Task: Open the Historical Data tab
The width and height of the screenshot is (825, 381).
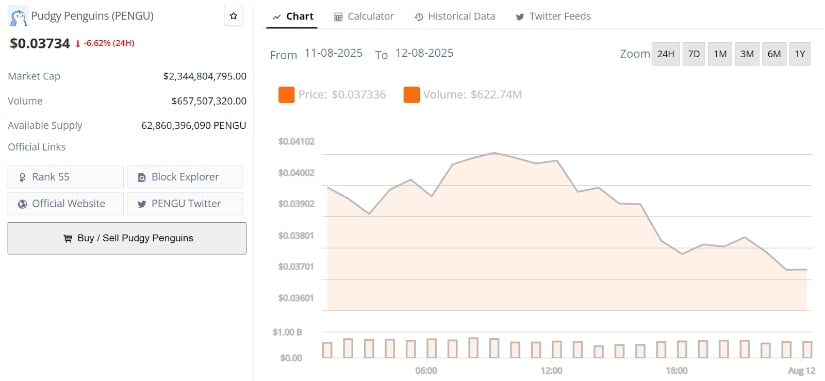Action: tap(455, 17)
